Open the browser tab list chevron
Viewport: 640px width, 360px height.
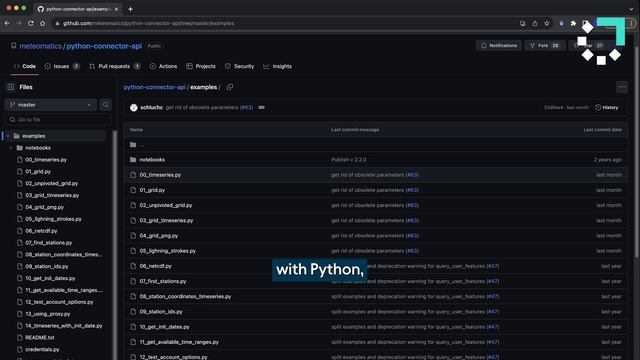coord(631,9)
